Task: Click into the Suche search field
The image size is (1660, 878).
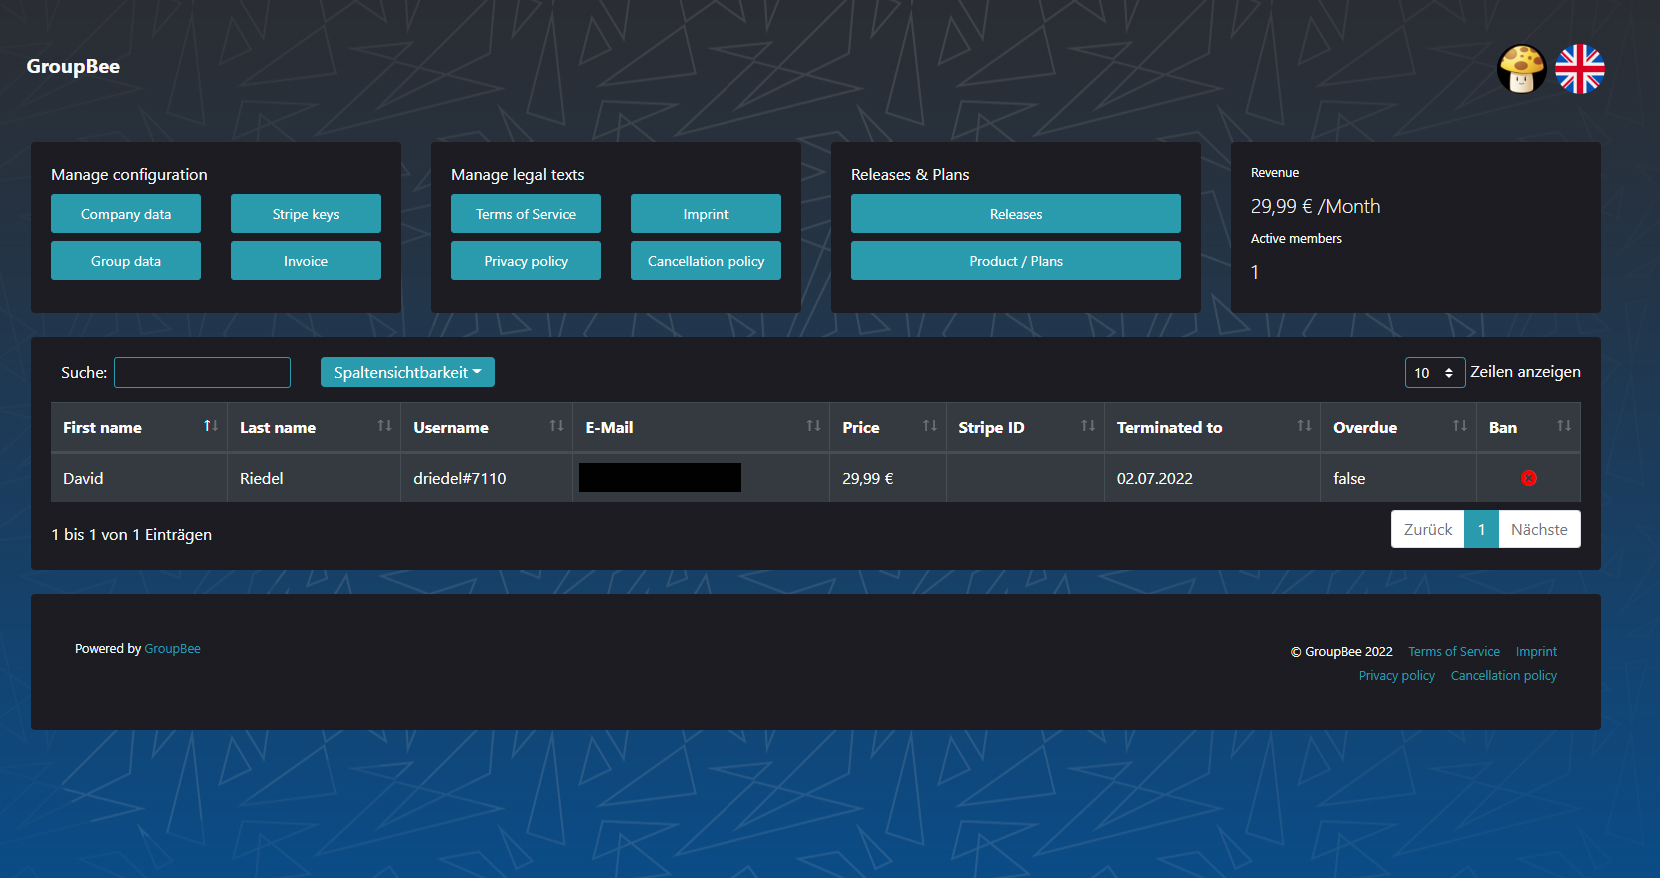Action: [202, 372]
